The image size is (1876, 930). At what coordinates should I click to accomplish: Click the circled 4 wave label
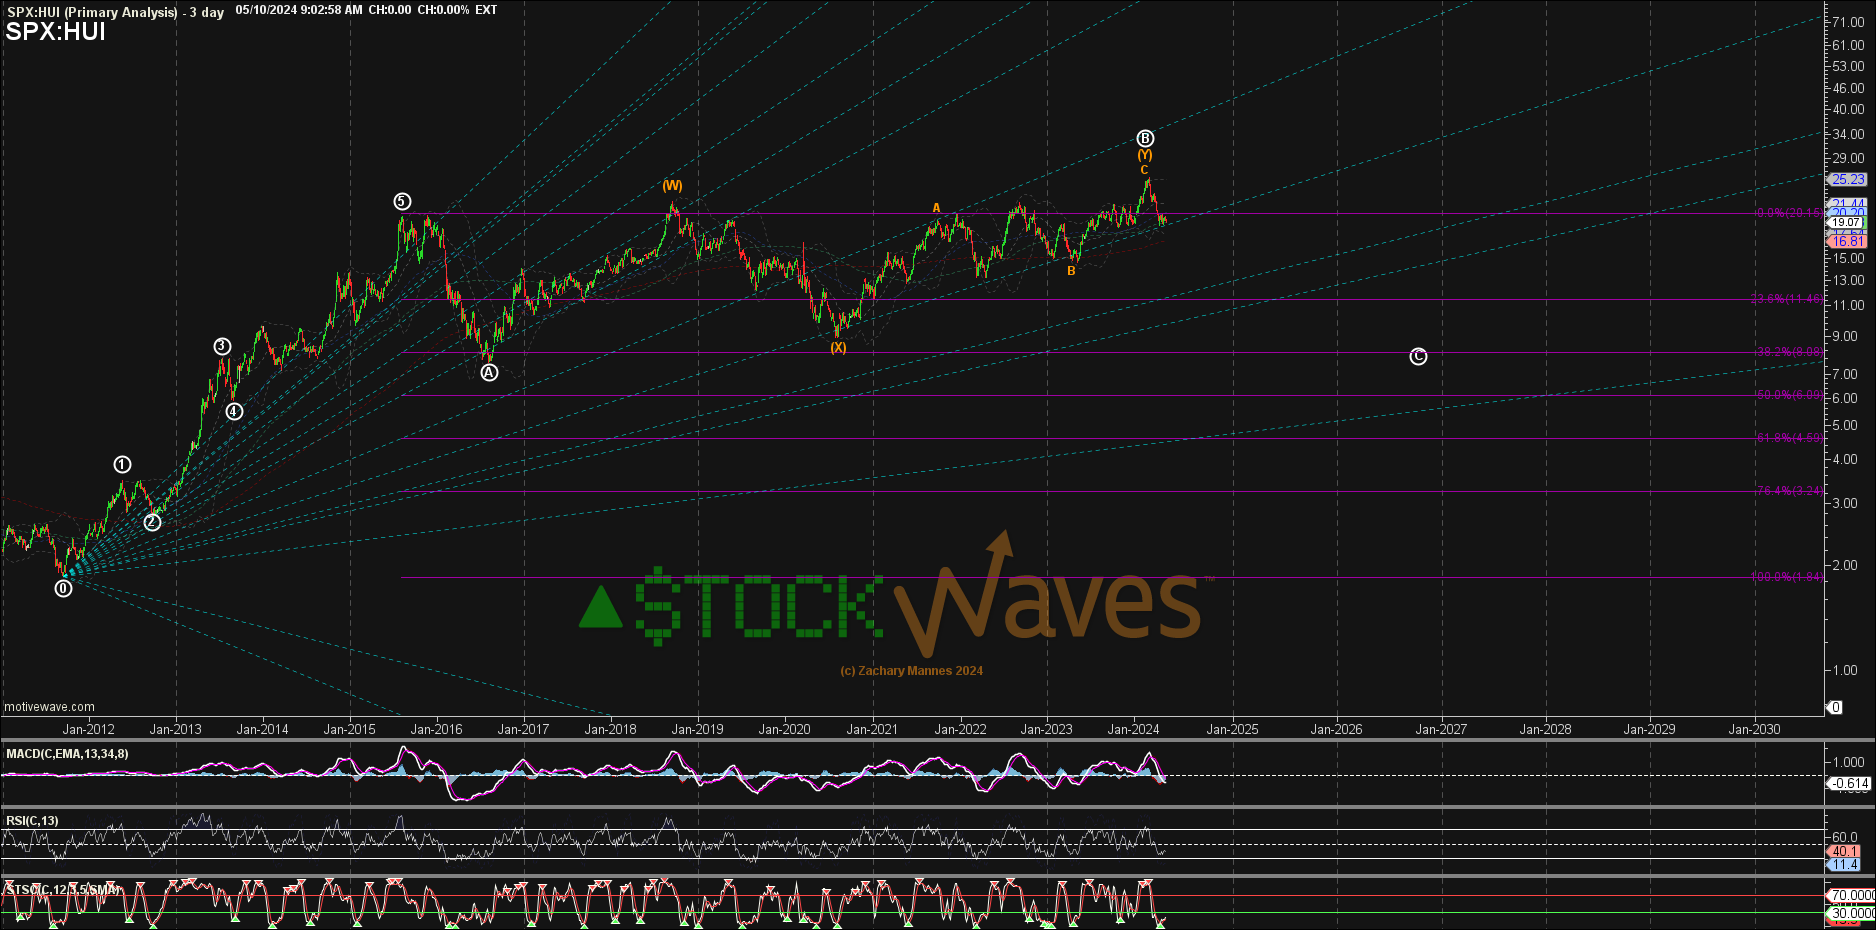point(234,411)
